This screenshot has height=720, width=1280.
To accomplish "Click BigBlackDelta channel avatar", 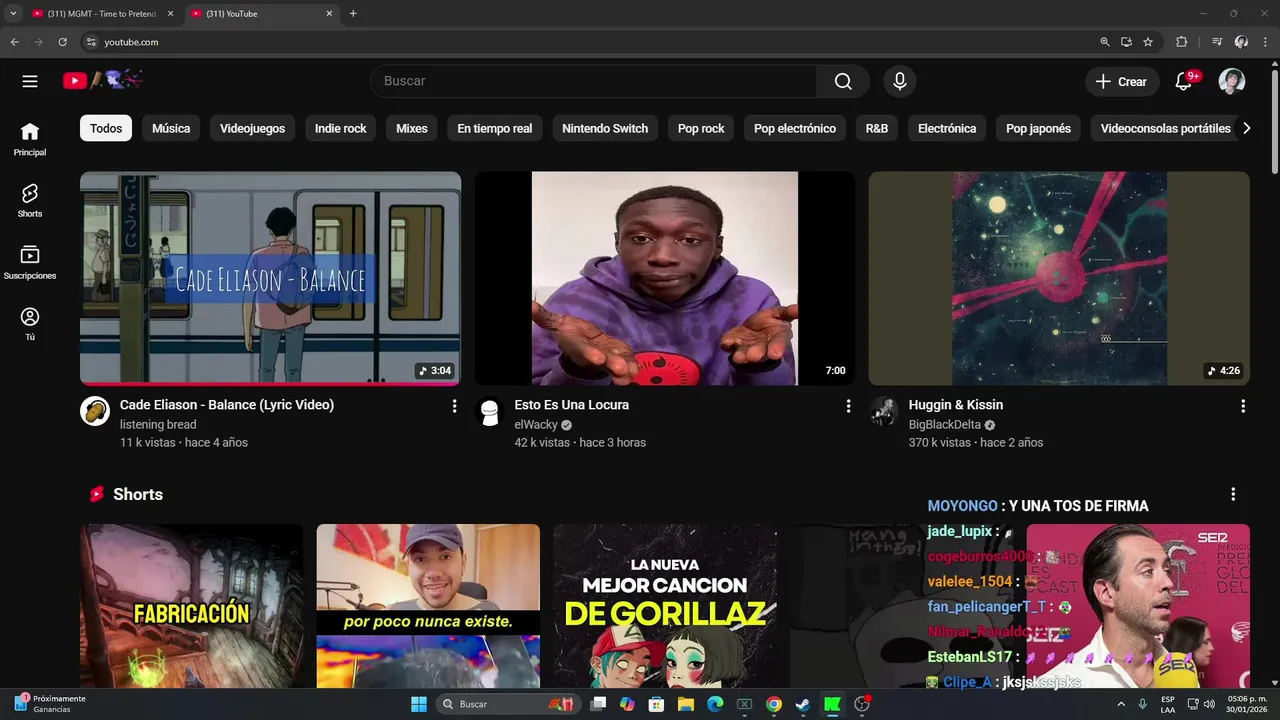I will tap(883, 411).
